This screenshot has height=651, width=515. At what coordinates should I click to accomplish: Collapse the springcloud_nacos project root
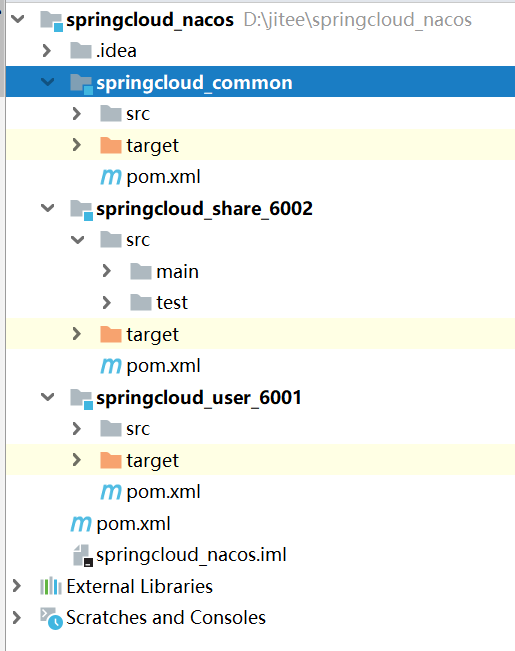18,19
